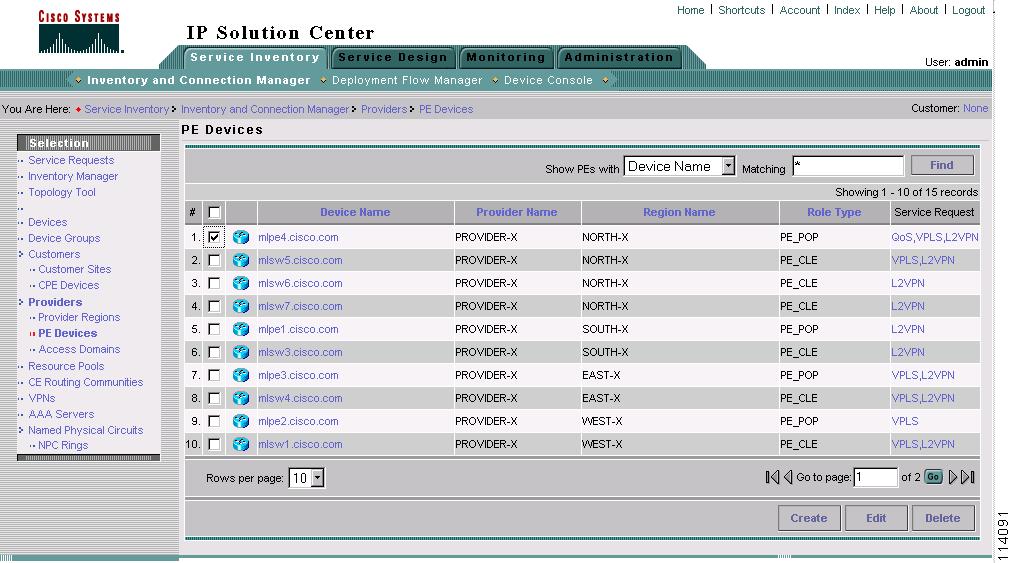Viewport: 1012px width, 563px height.
Task: Open the mlpe2.cisco.com device link
Action: coord(298,421)
